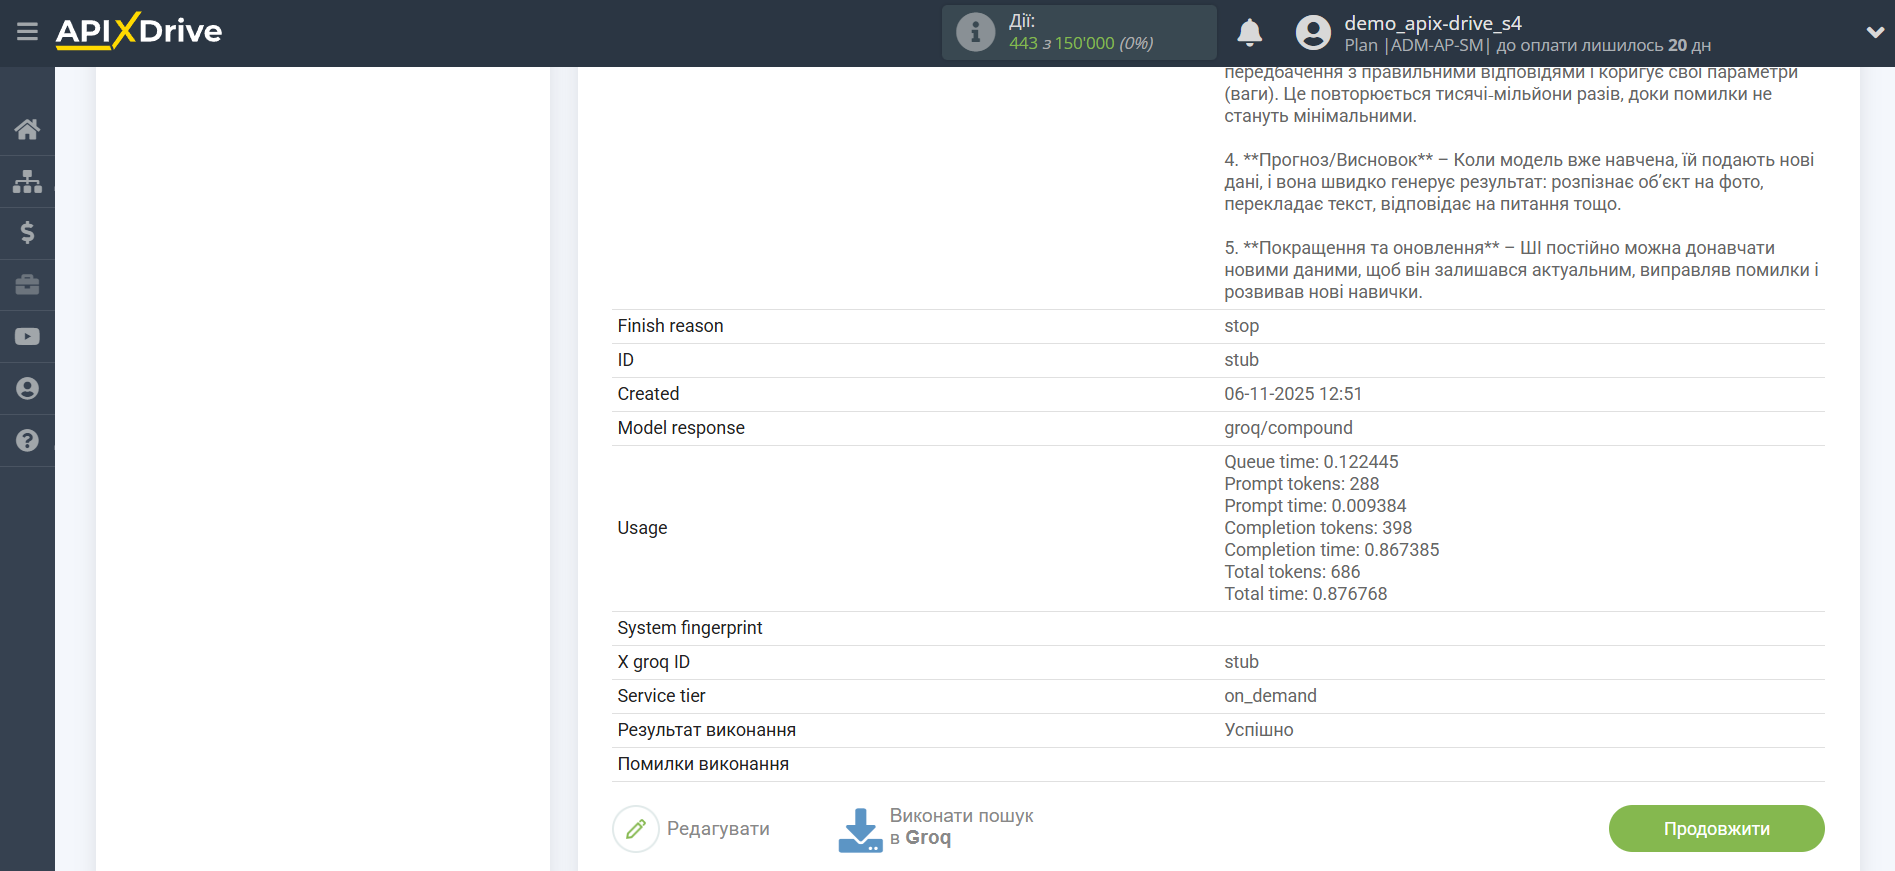Screen dimensions: 1895x871
Task: Click the demo_apix-drive_s4 account name
Action: (x=1433, y=23)
